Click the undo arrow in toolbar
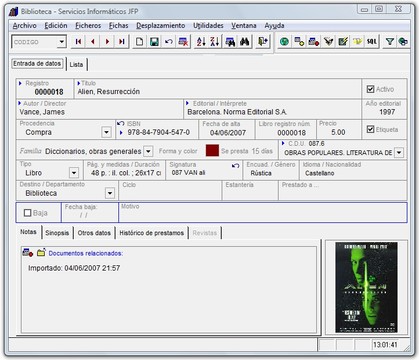Viewport: 419px width, 360px height. pos(169,42)
